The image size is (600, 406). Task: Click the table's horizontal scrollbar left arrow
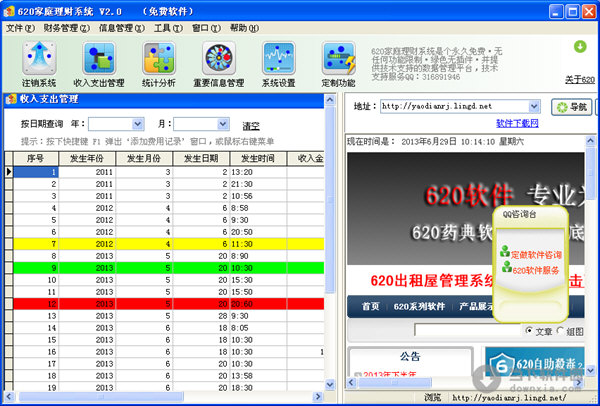tap(10, 396)
